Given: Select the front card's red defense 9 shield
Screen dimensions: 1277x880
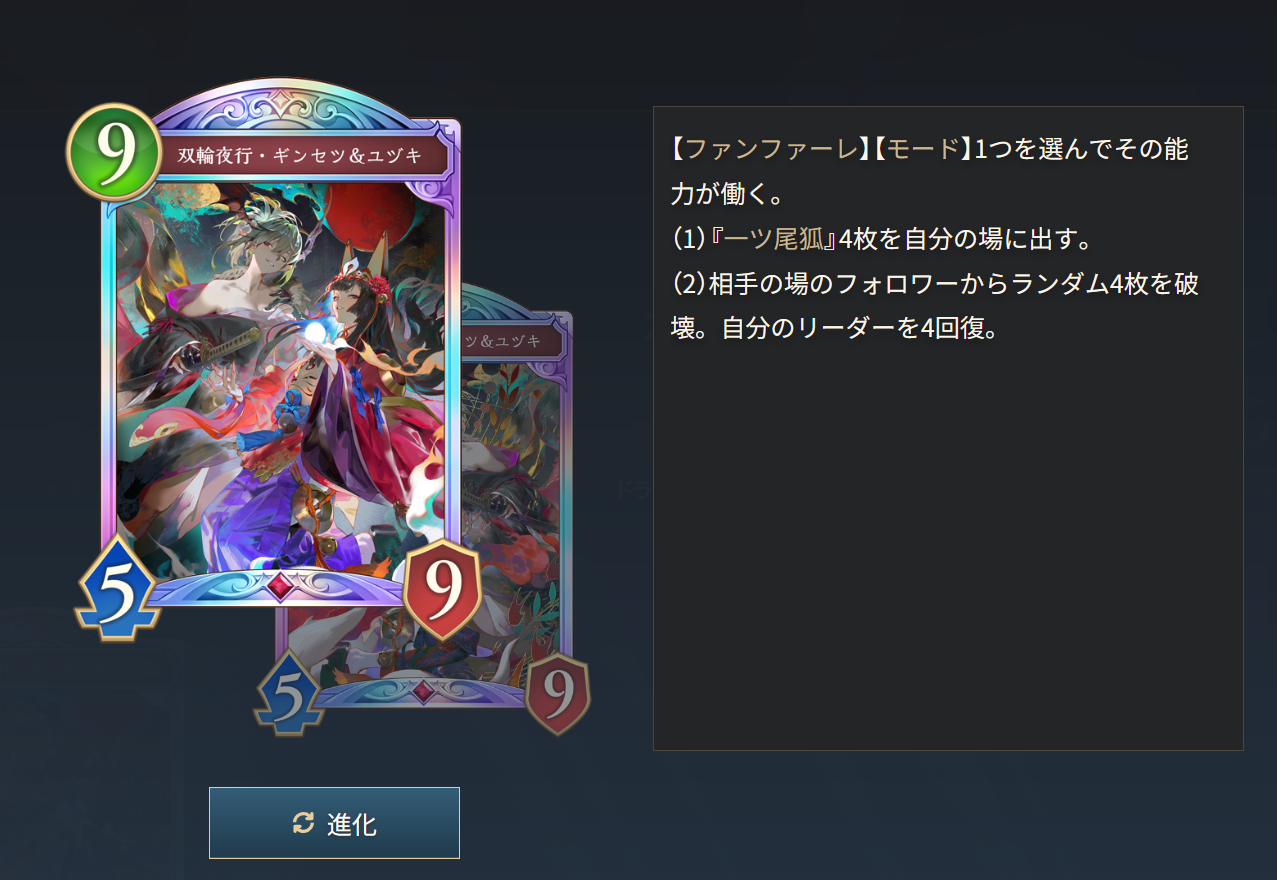Looking at the screenshot, I should [443, 588].
